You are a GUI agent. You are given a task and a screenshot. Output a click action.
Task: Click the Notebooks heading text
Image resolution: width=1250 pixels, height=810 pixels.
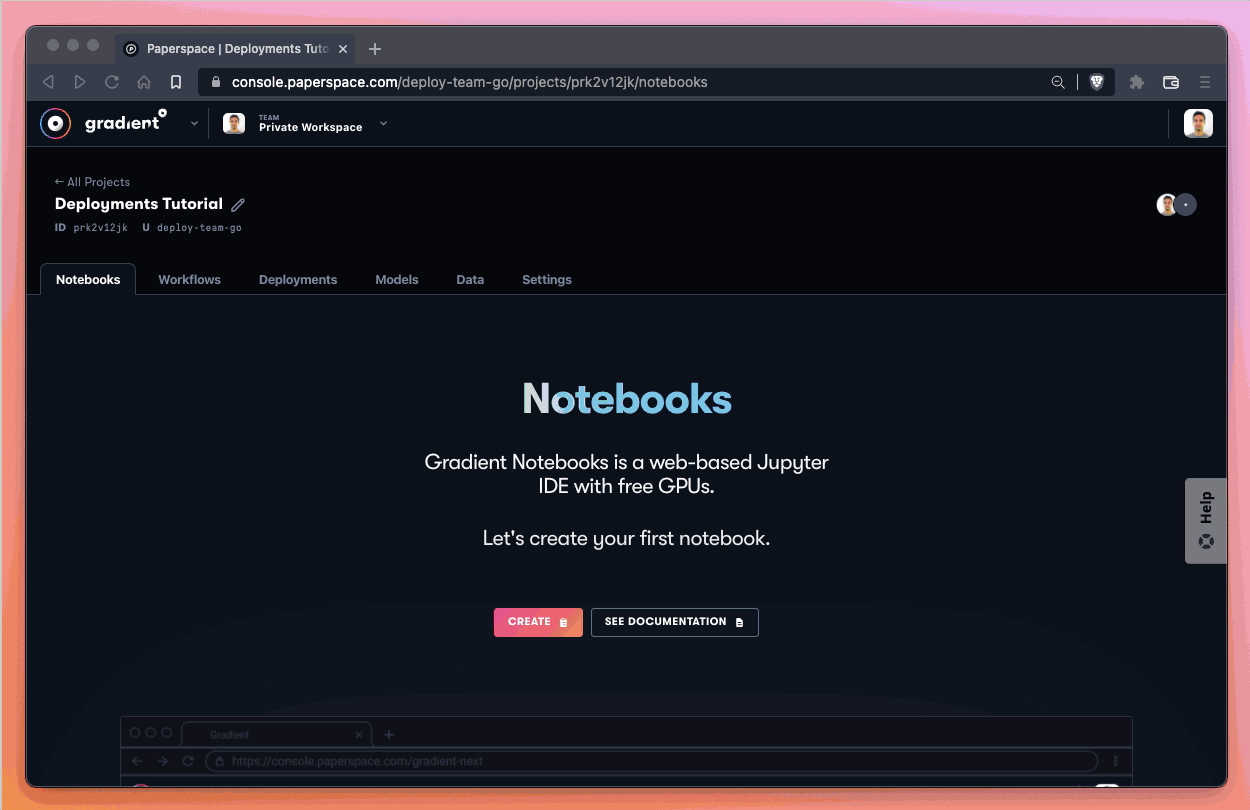coord(627,399)
